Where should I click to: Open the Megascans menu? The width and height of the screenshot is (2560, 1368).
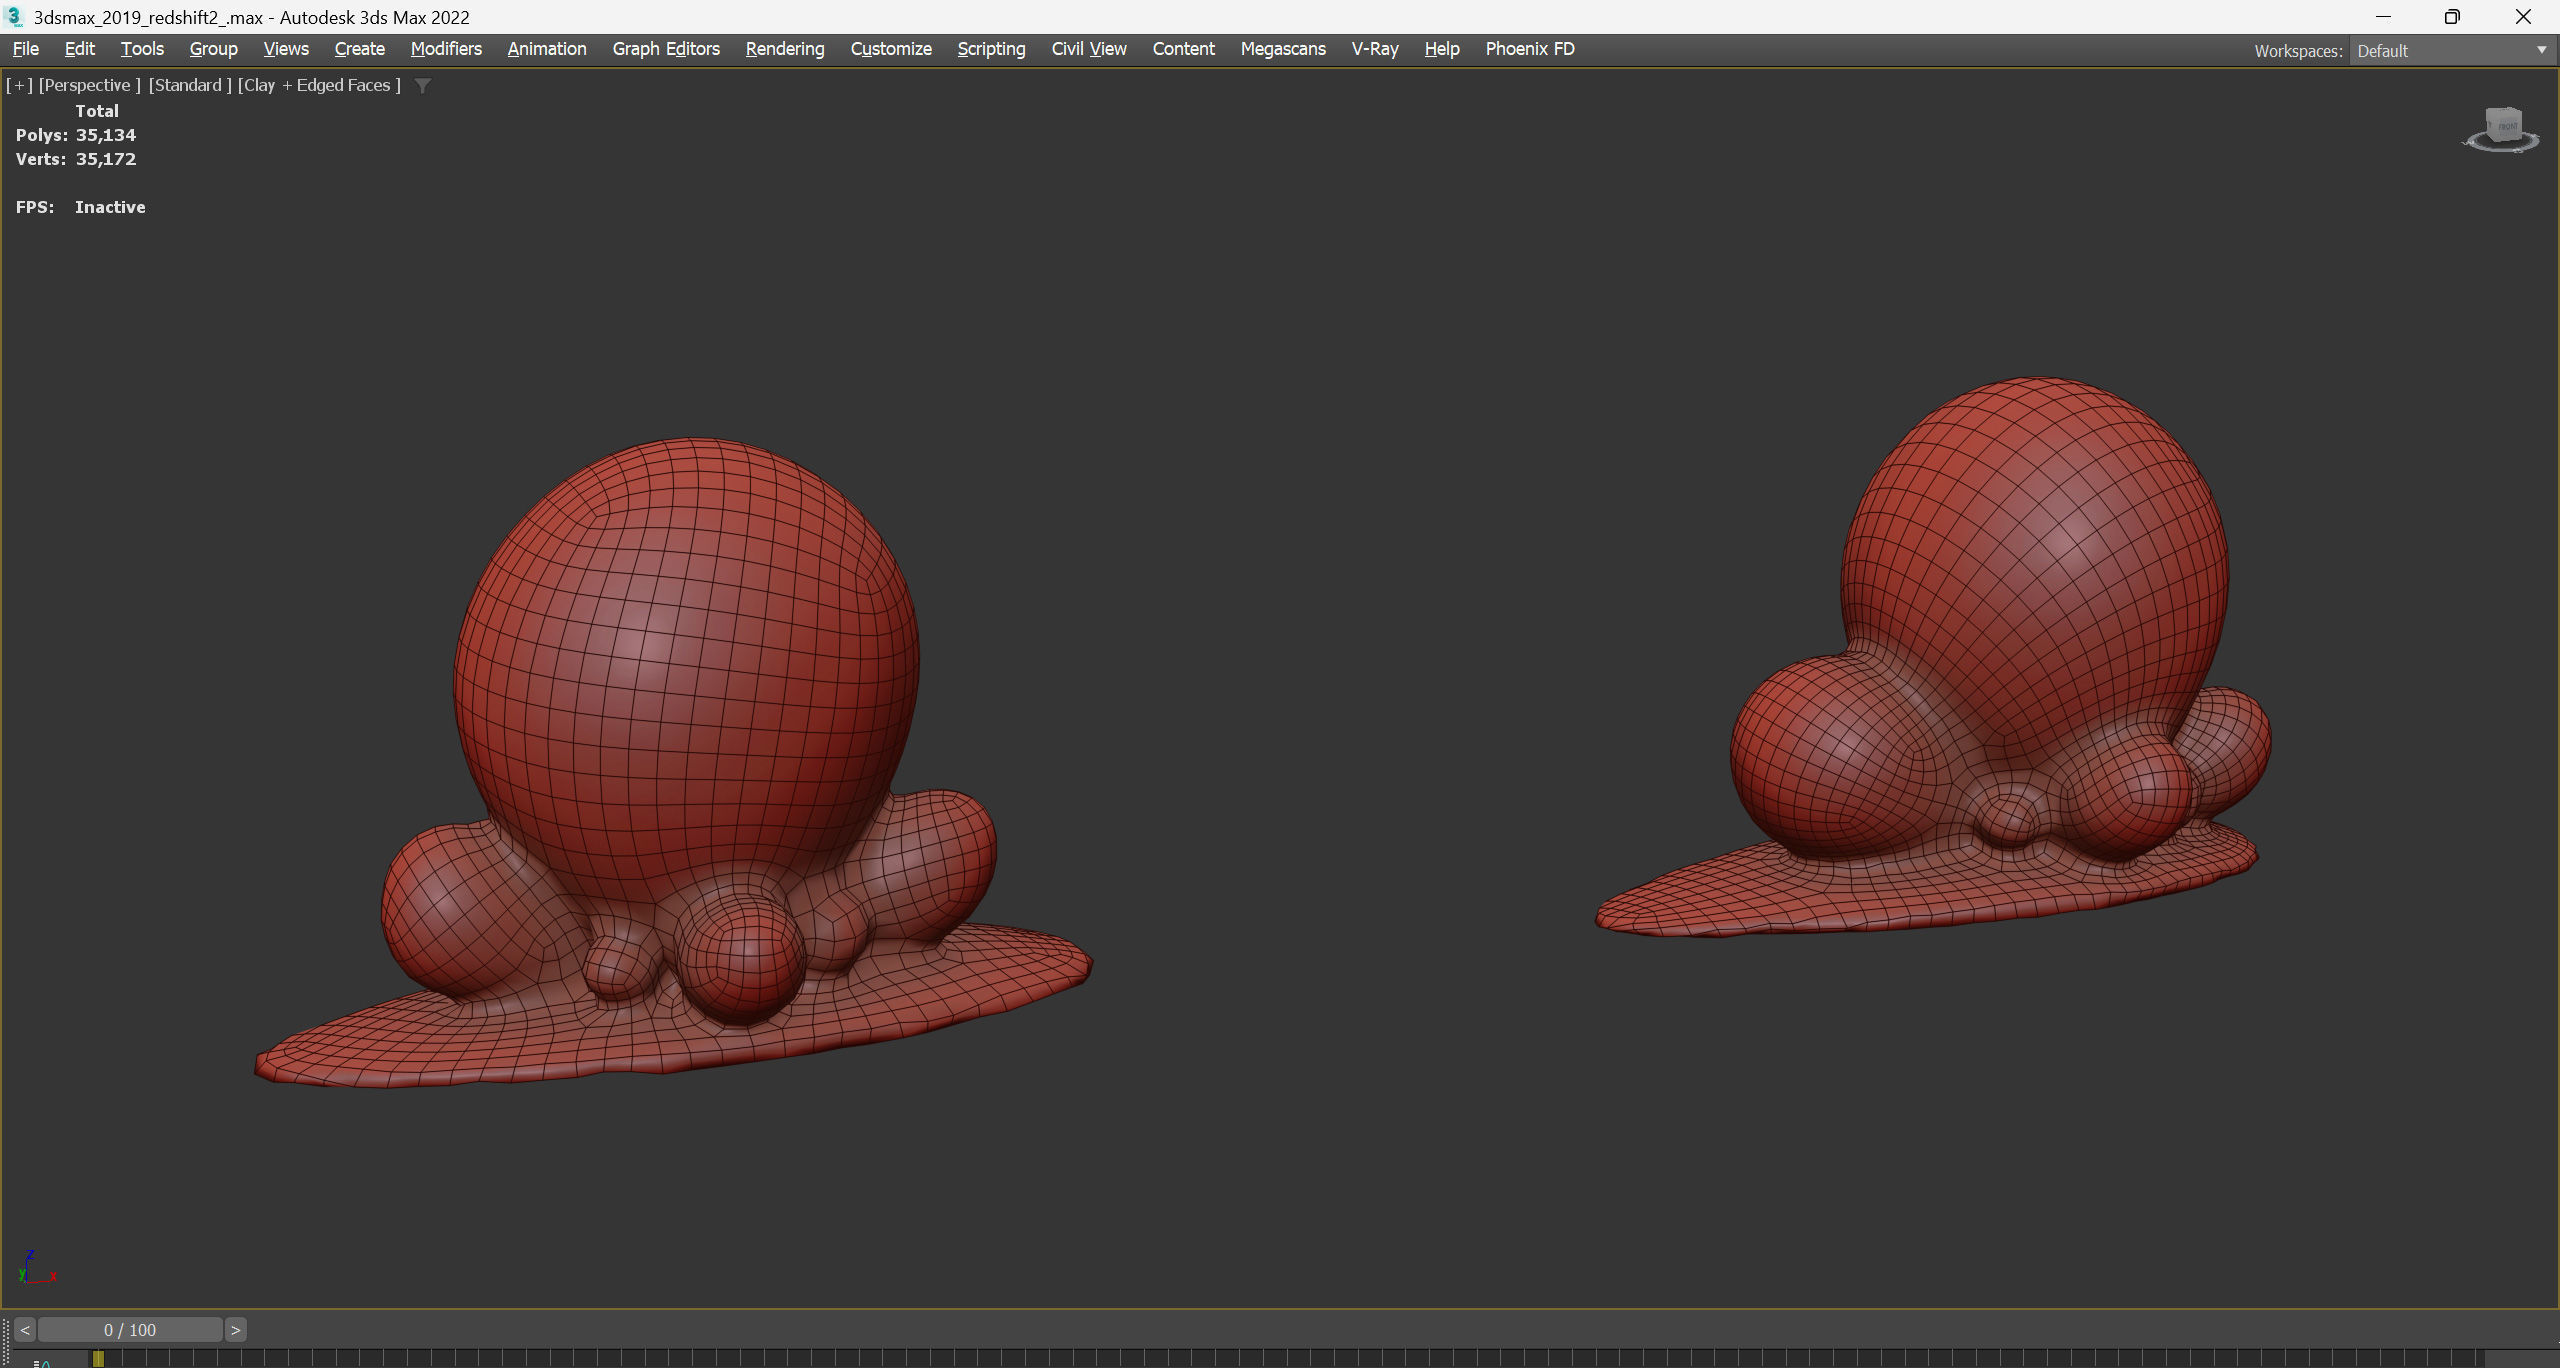1282,49
